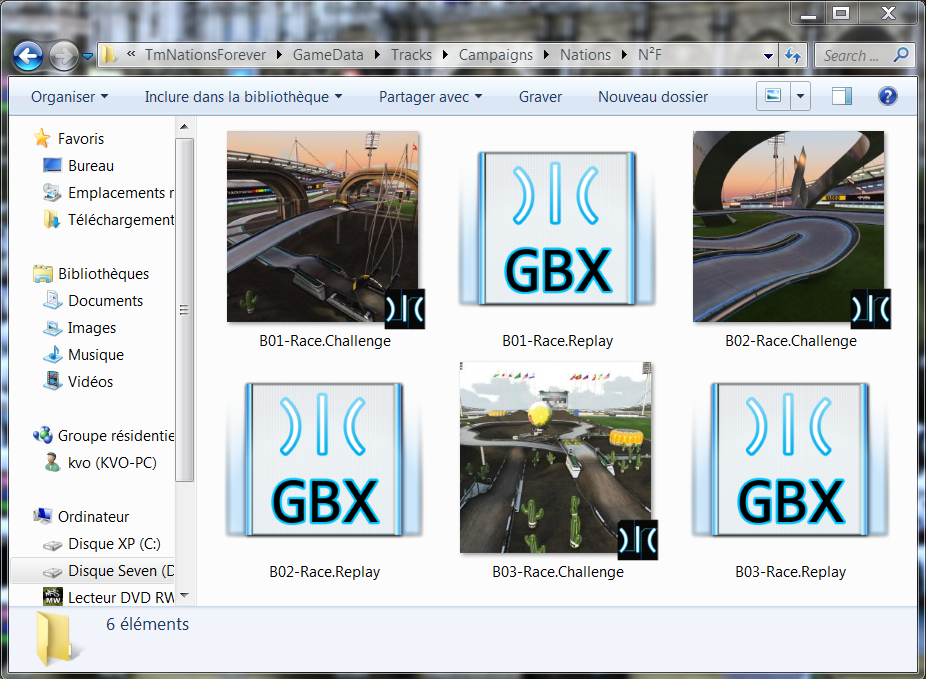The width and height of the screenshot is (926, 679).
Task: Open the Organiser menu
Action: point(70,97)
